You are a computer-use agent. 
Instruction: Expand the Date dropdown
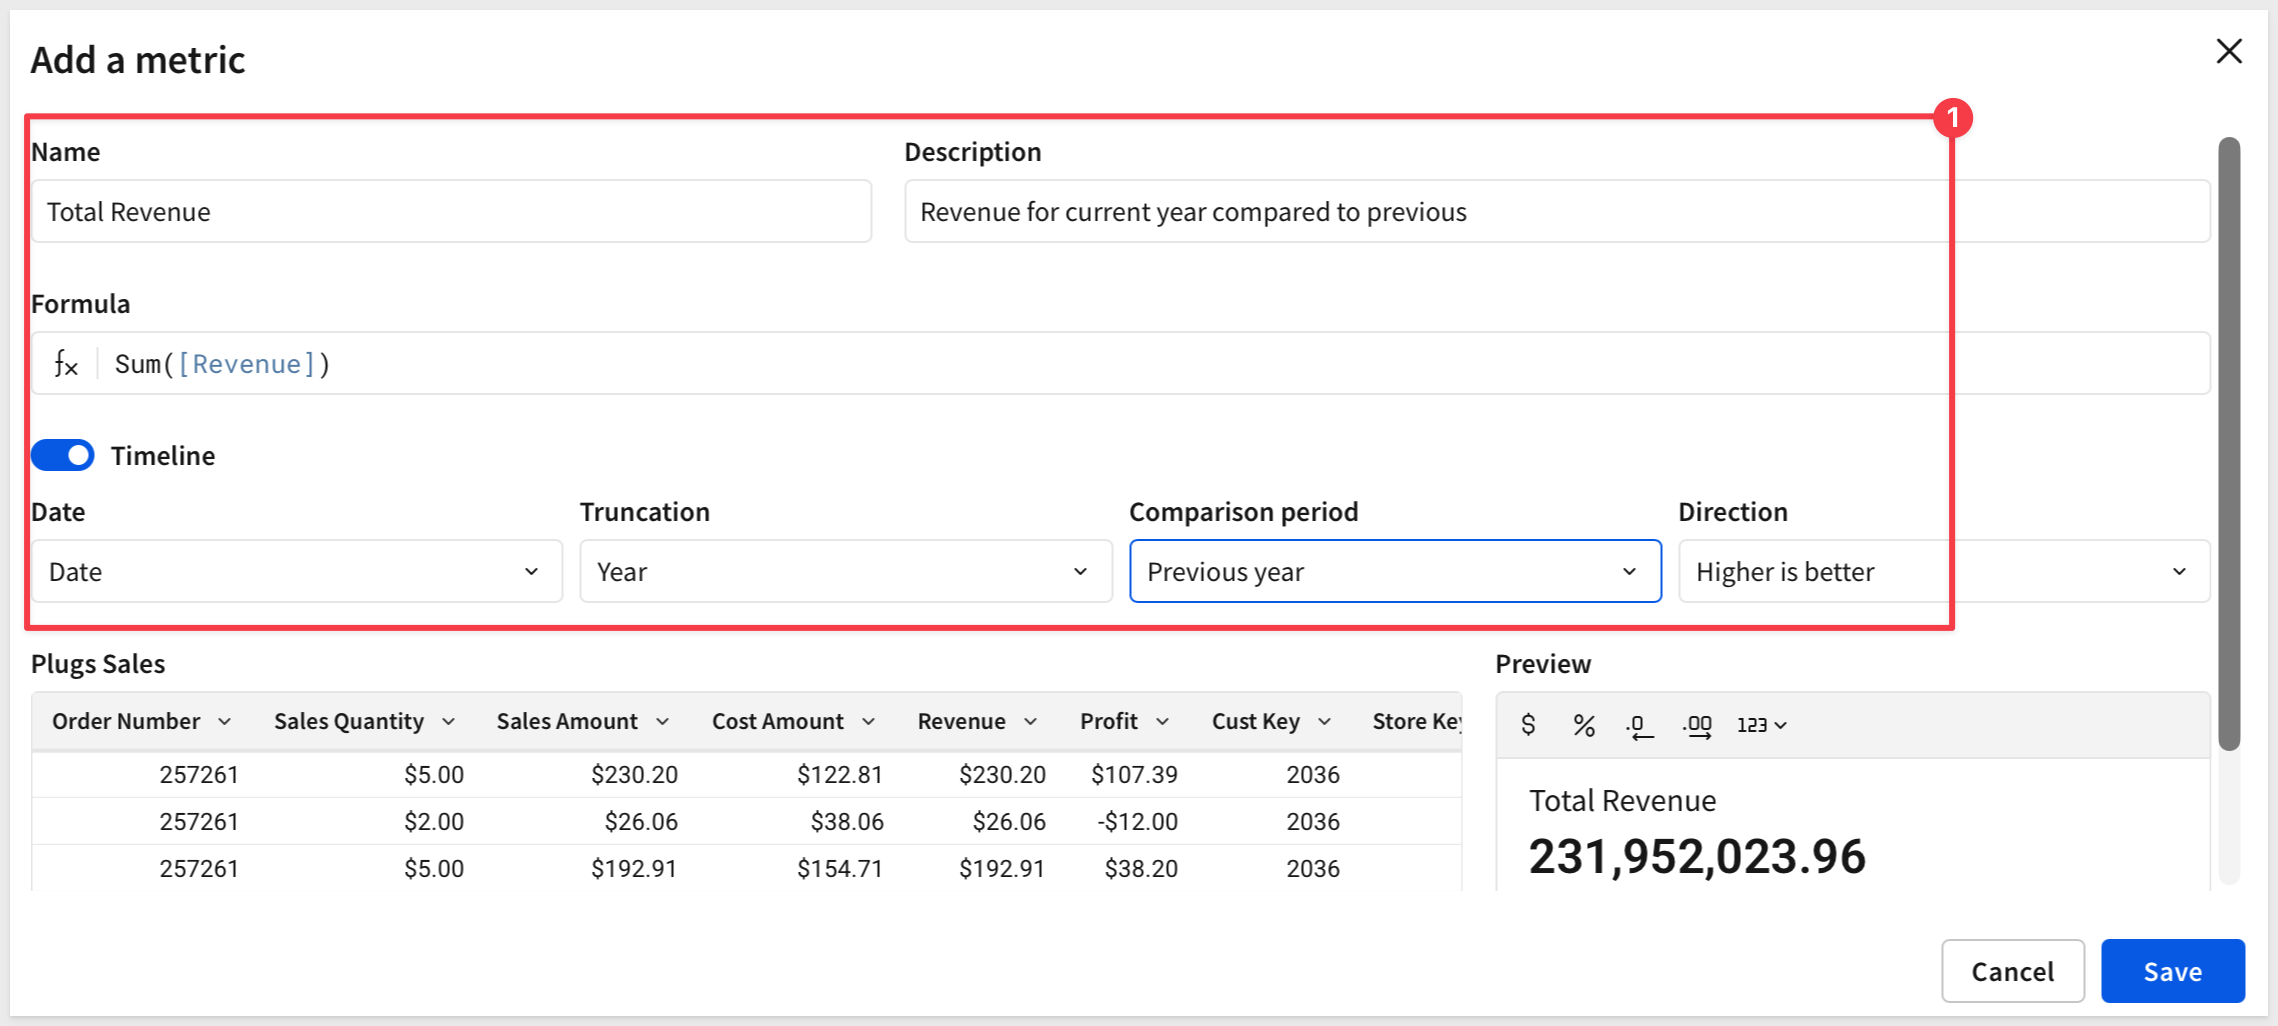tap(296, 571)
